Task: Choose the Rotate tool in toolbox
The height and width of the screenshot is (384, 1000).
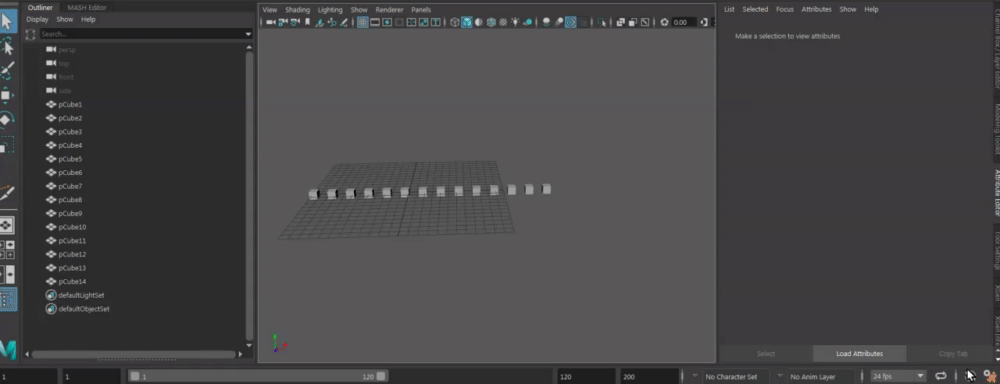Action: 6,119
